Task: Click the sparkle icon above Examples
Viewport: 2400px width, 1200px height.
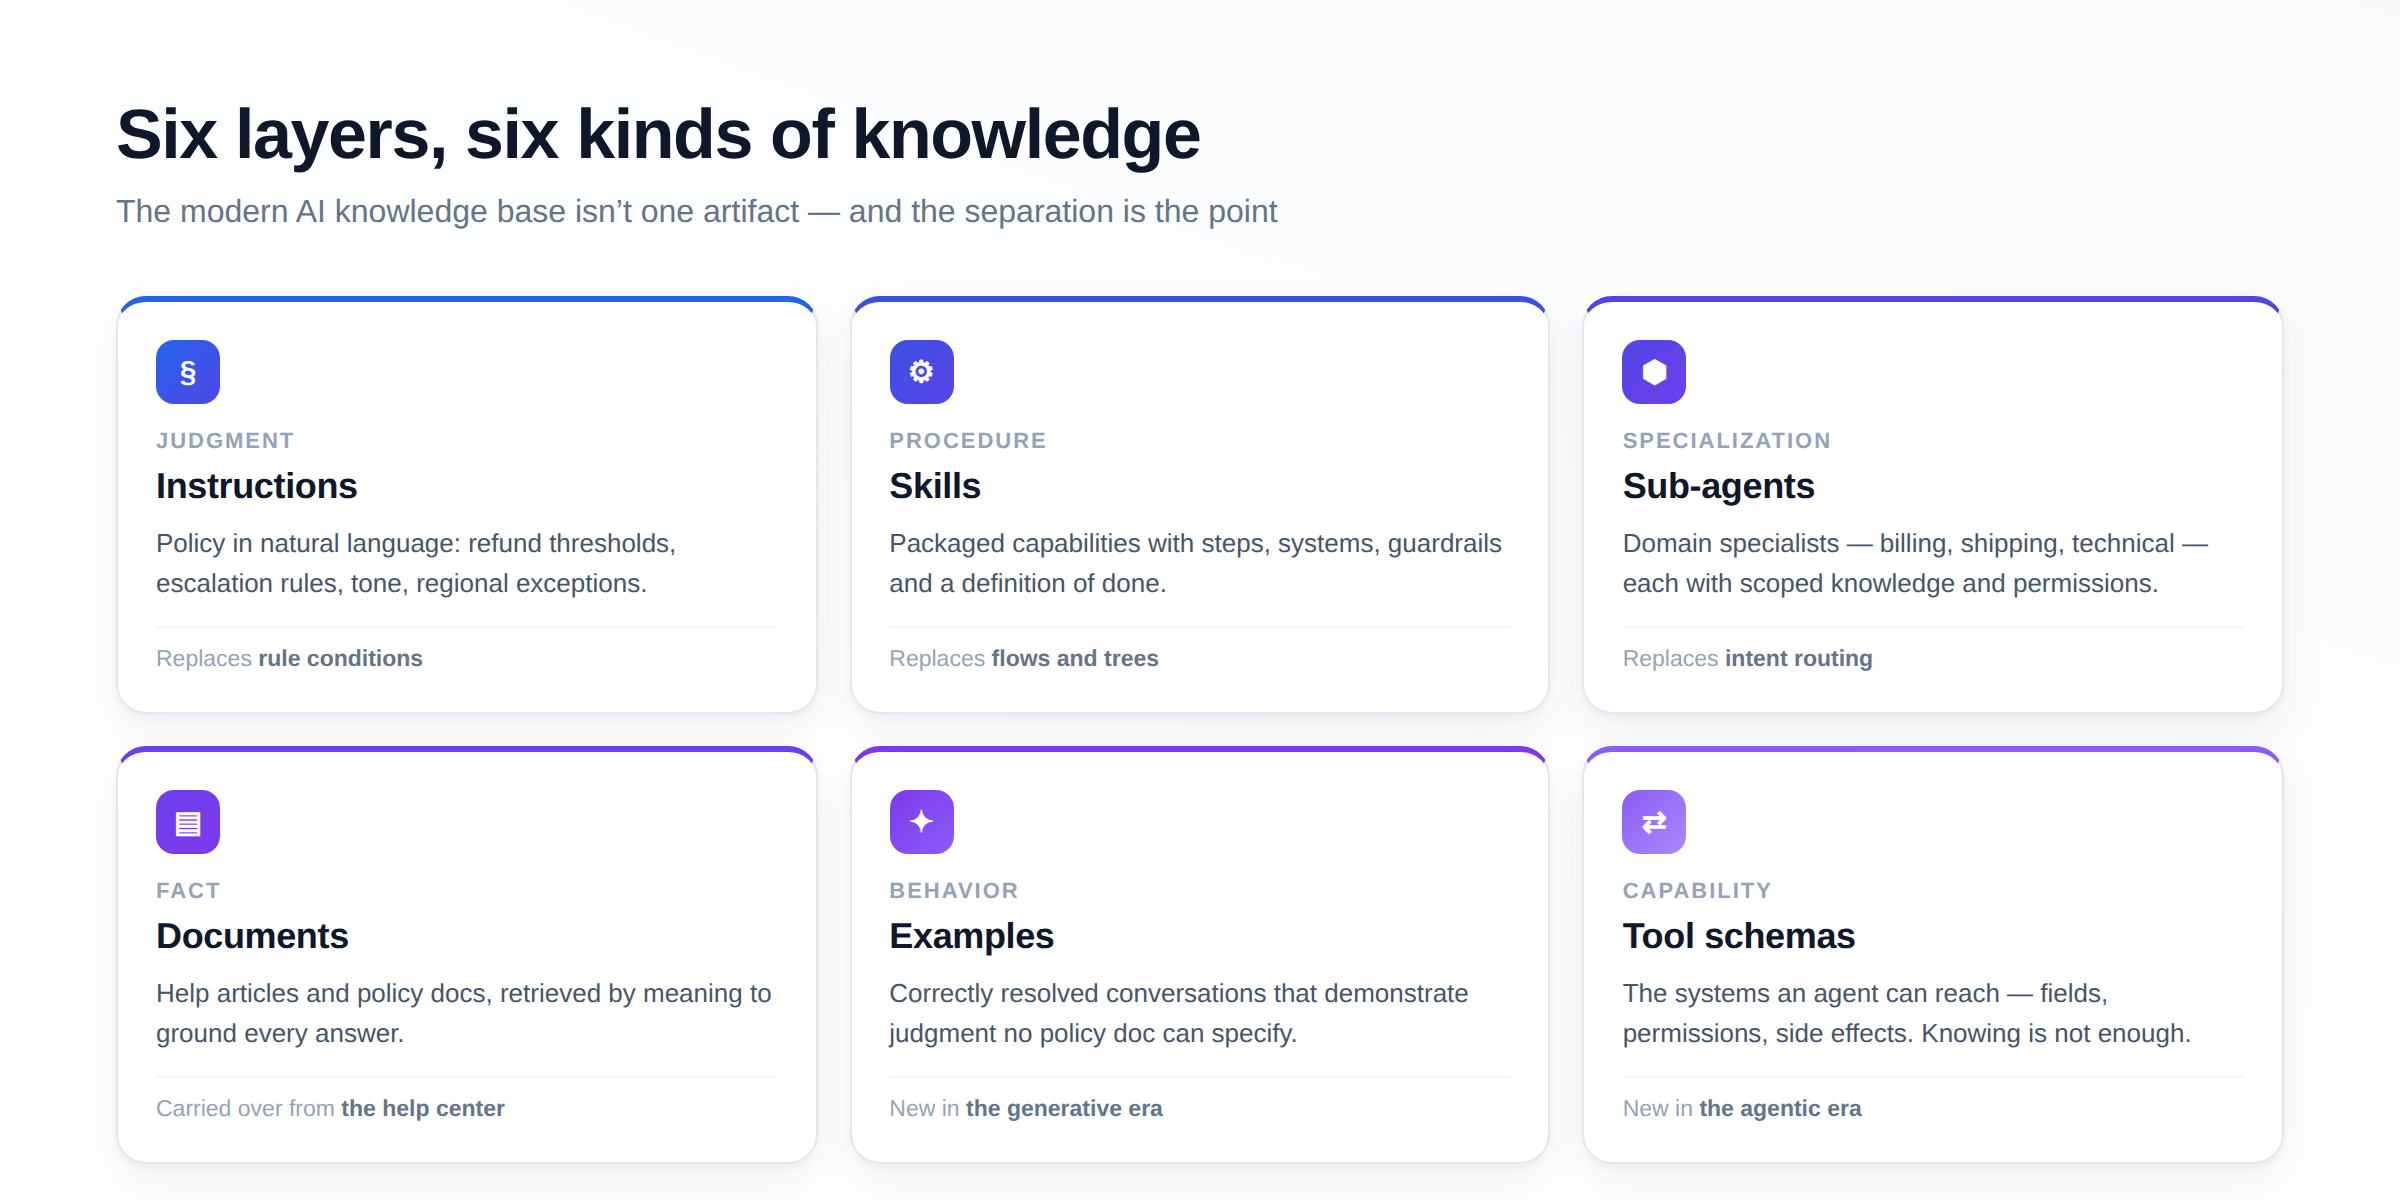Action: (921, 822)
